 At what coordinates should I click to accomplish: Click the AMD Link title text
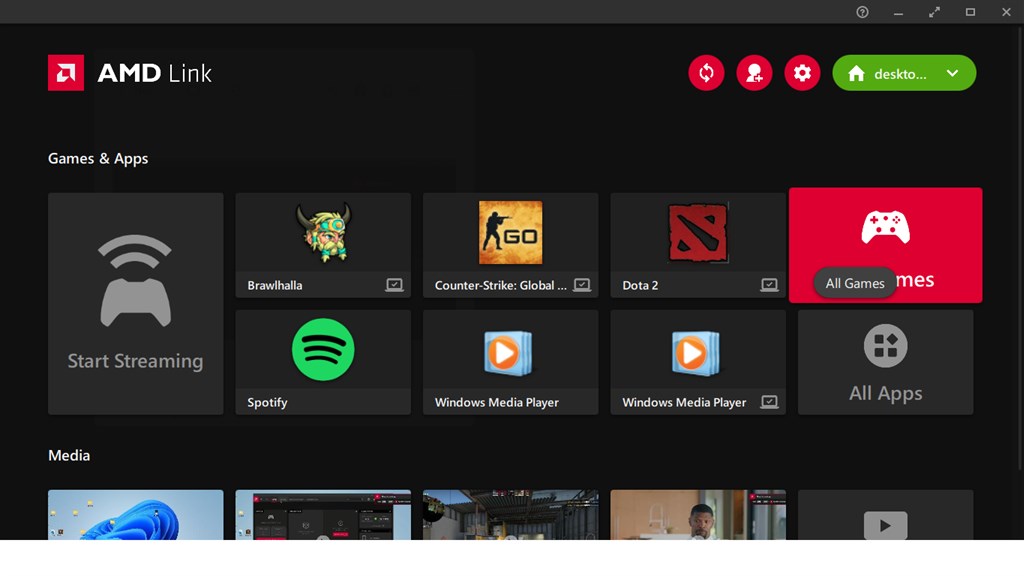155,72
